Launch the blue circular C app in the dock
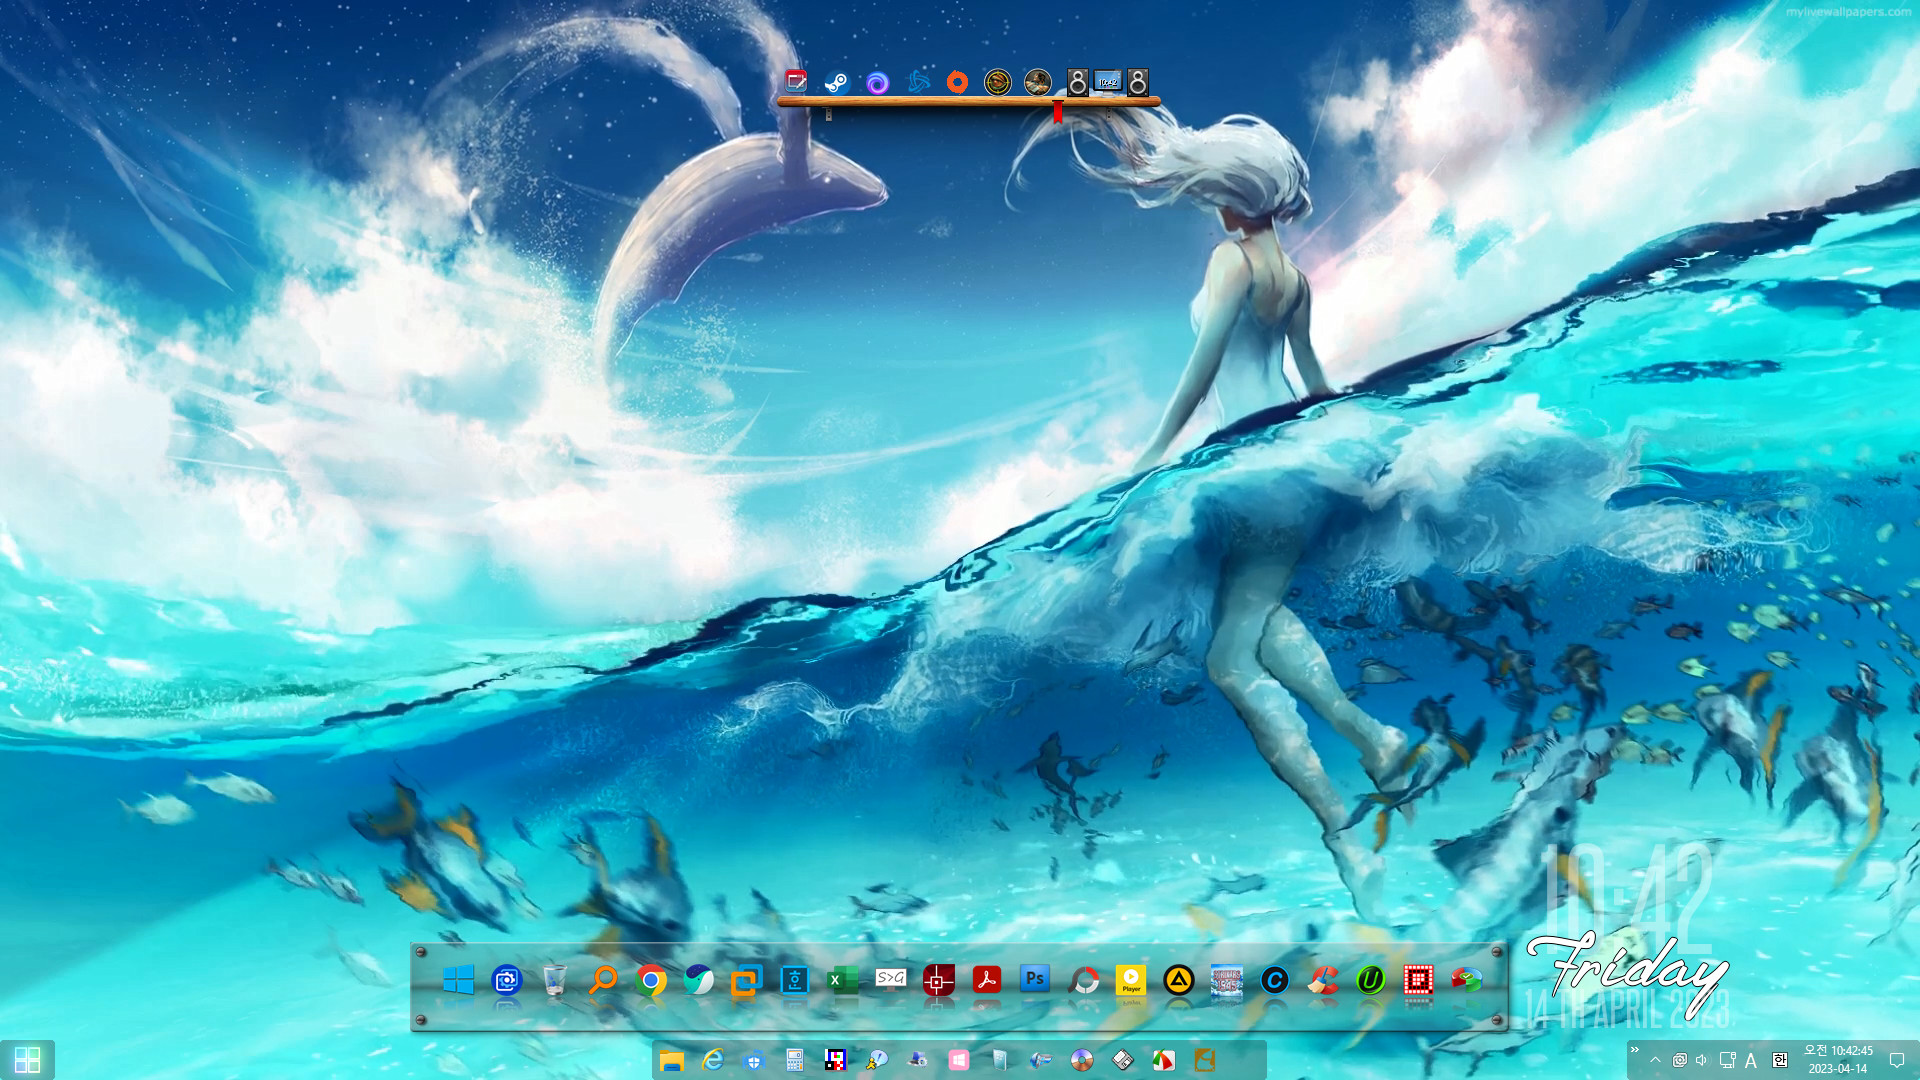The height and width of the screenshot is (1080, 1920). click(1275, 980)
